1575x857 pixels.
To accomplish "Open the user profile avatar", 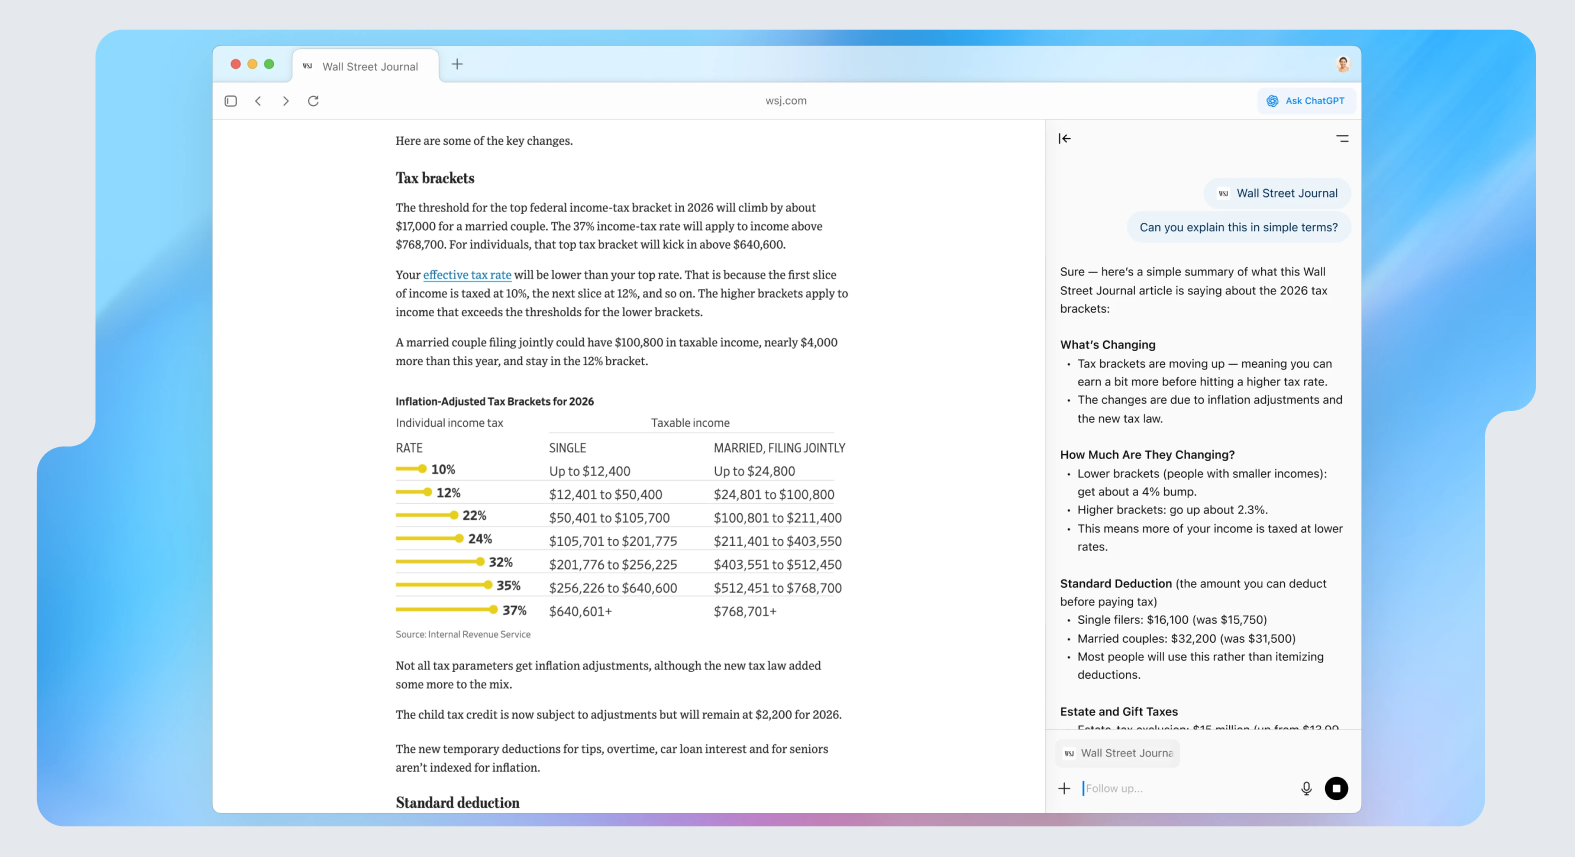I will click(x=1343, y=64).
